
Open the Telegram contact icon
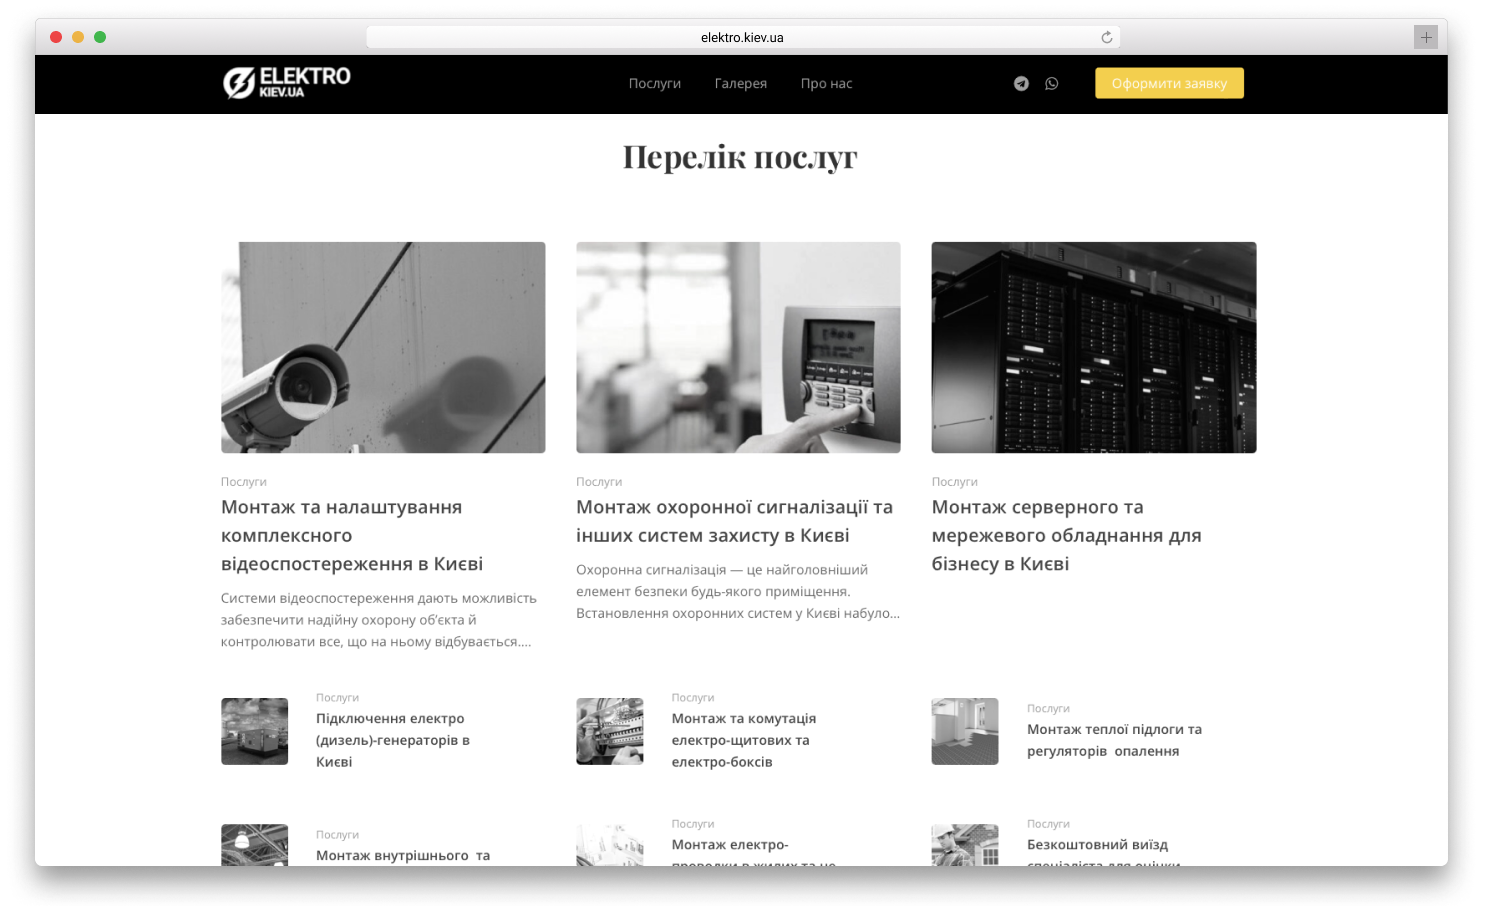1021,84
